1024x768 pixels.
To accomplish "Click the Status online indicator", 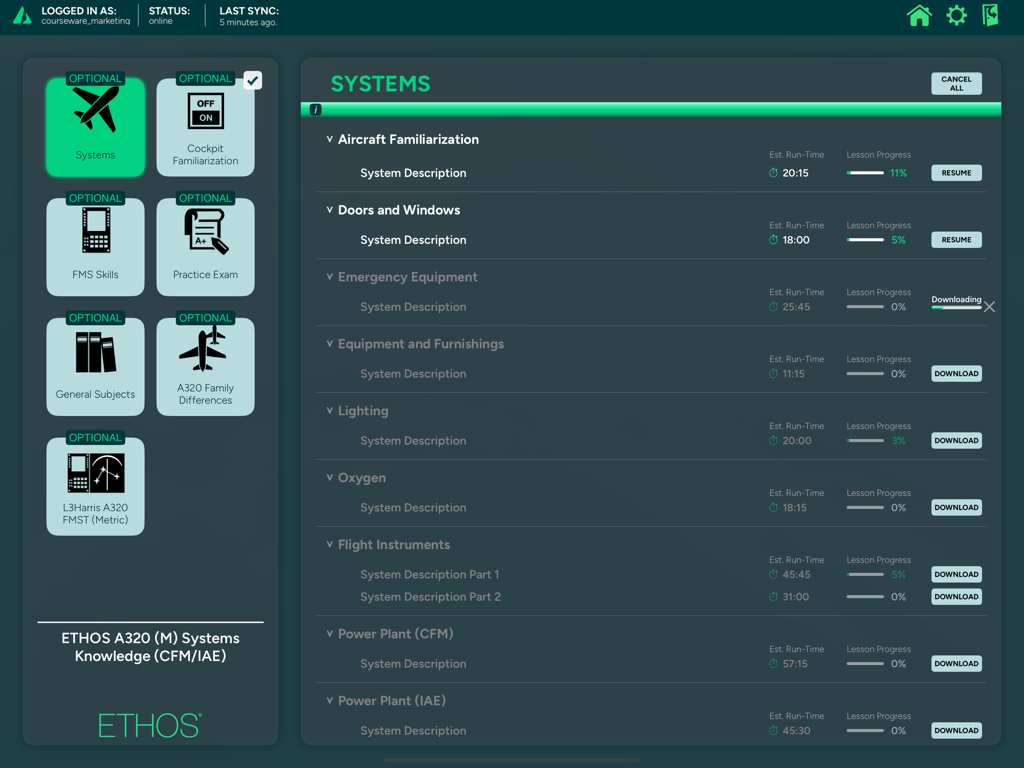I will coord(169,16).
